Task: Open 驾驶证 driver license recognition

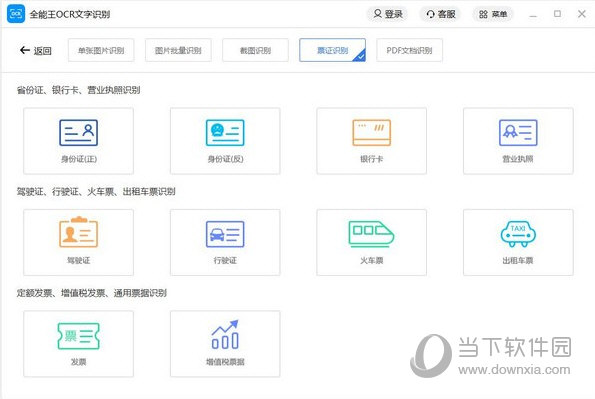Action: [x=79, y=242]
